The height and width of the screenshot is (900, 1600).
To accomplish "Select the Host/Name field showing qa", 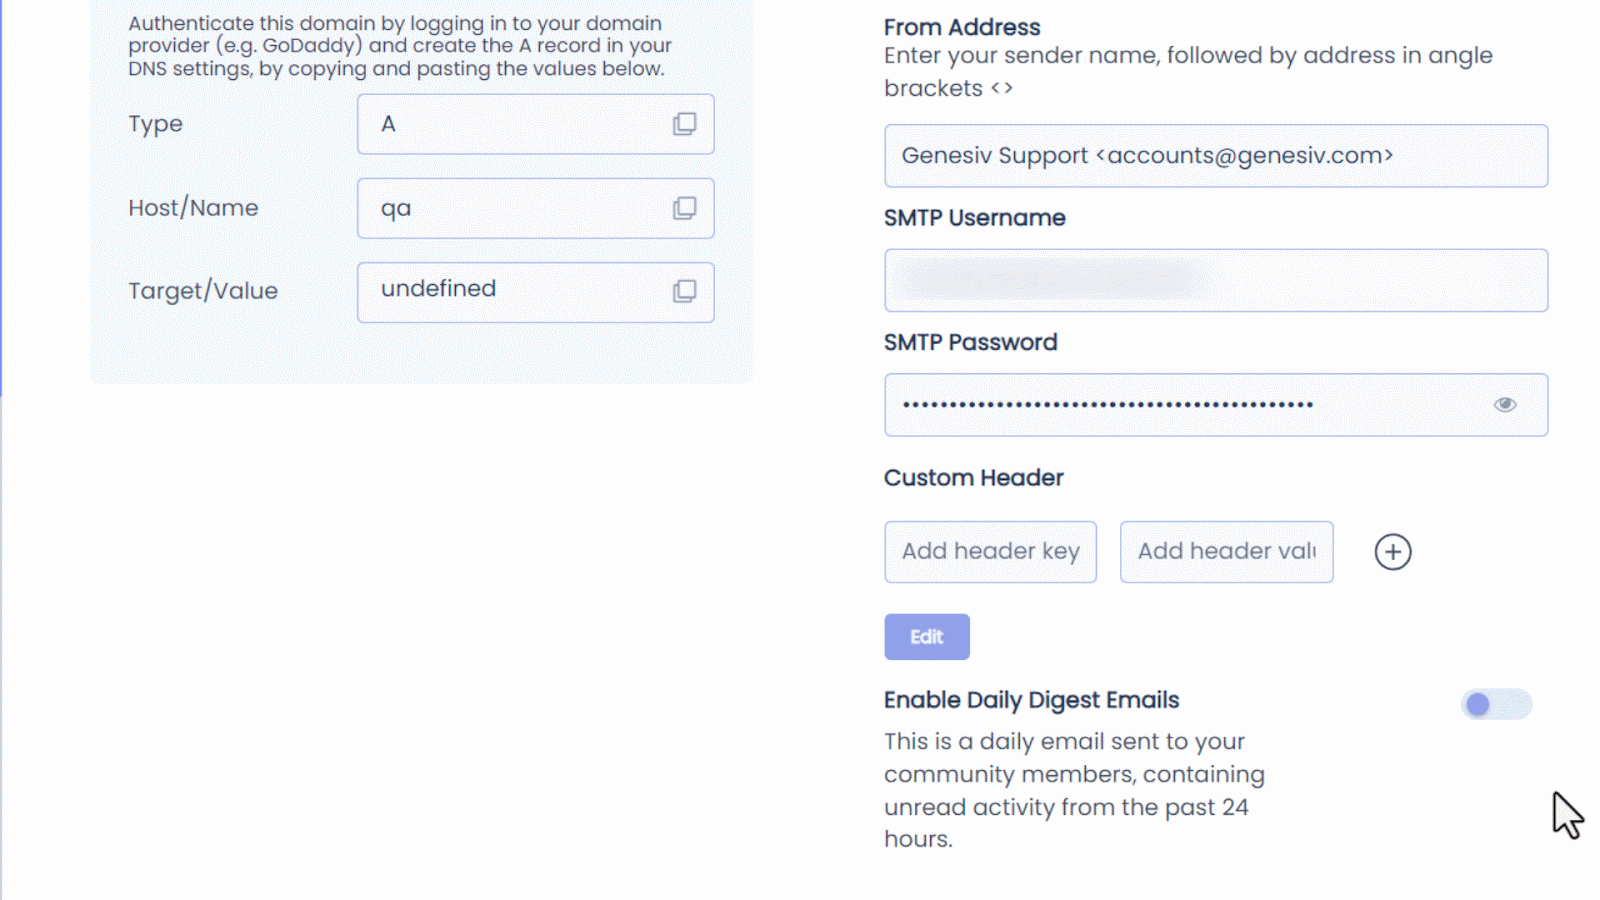I will [536, 208].
